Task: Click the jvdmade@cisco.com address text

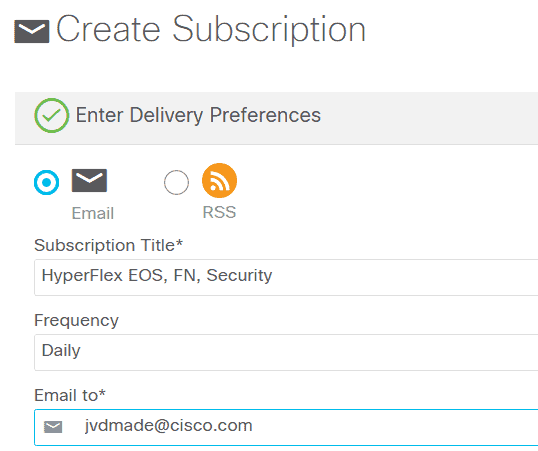Action: tap(168, 426)
